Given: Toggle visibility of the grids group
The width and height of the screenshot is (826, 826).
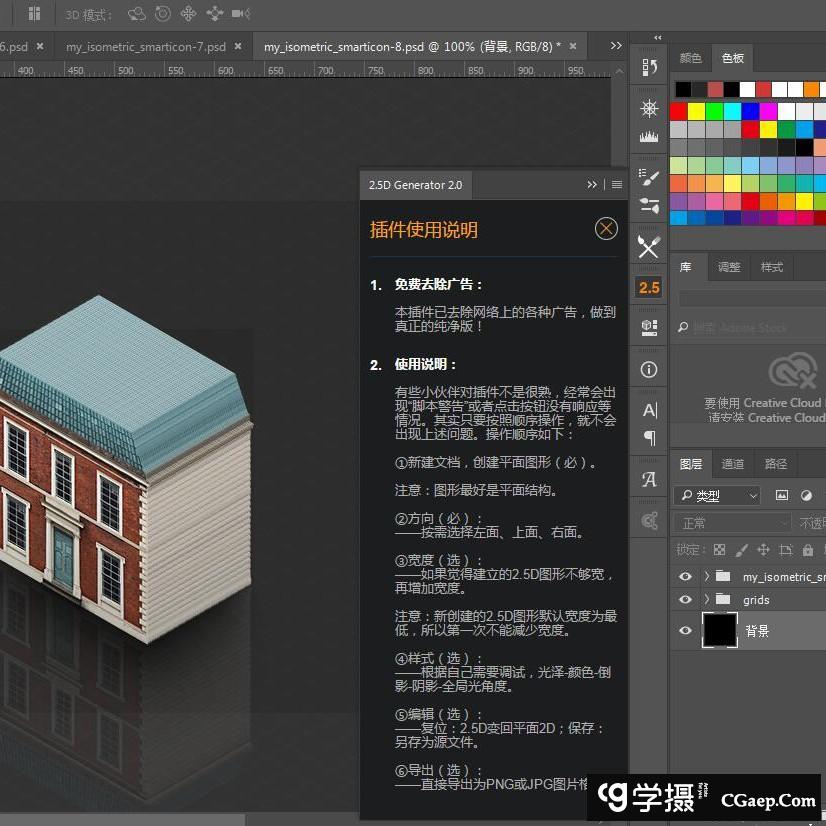Looking at the screenshot, I should [x=685, y=600].
